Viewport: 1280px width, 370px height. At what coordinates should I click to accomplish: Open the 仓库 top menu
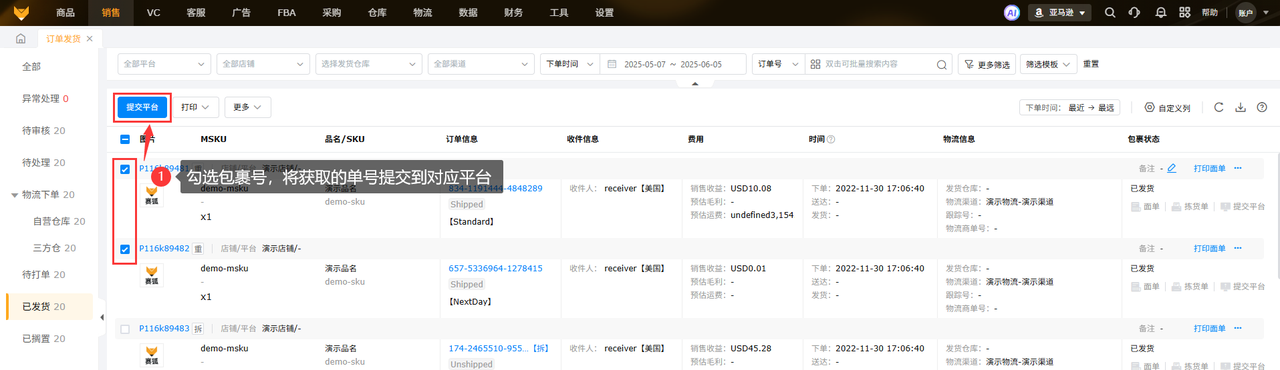pyautogui.click(x=376, y=13)
